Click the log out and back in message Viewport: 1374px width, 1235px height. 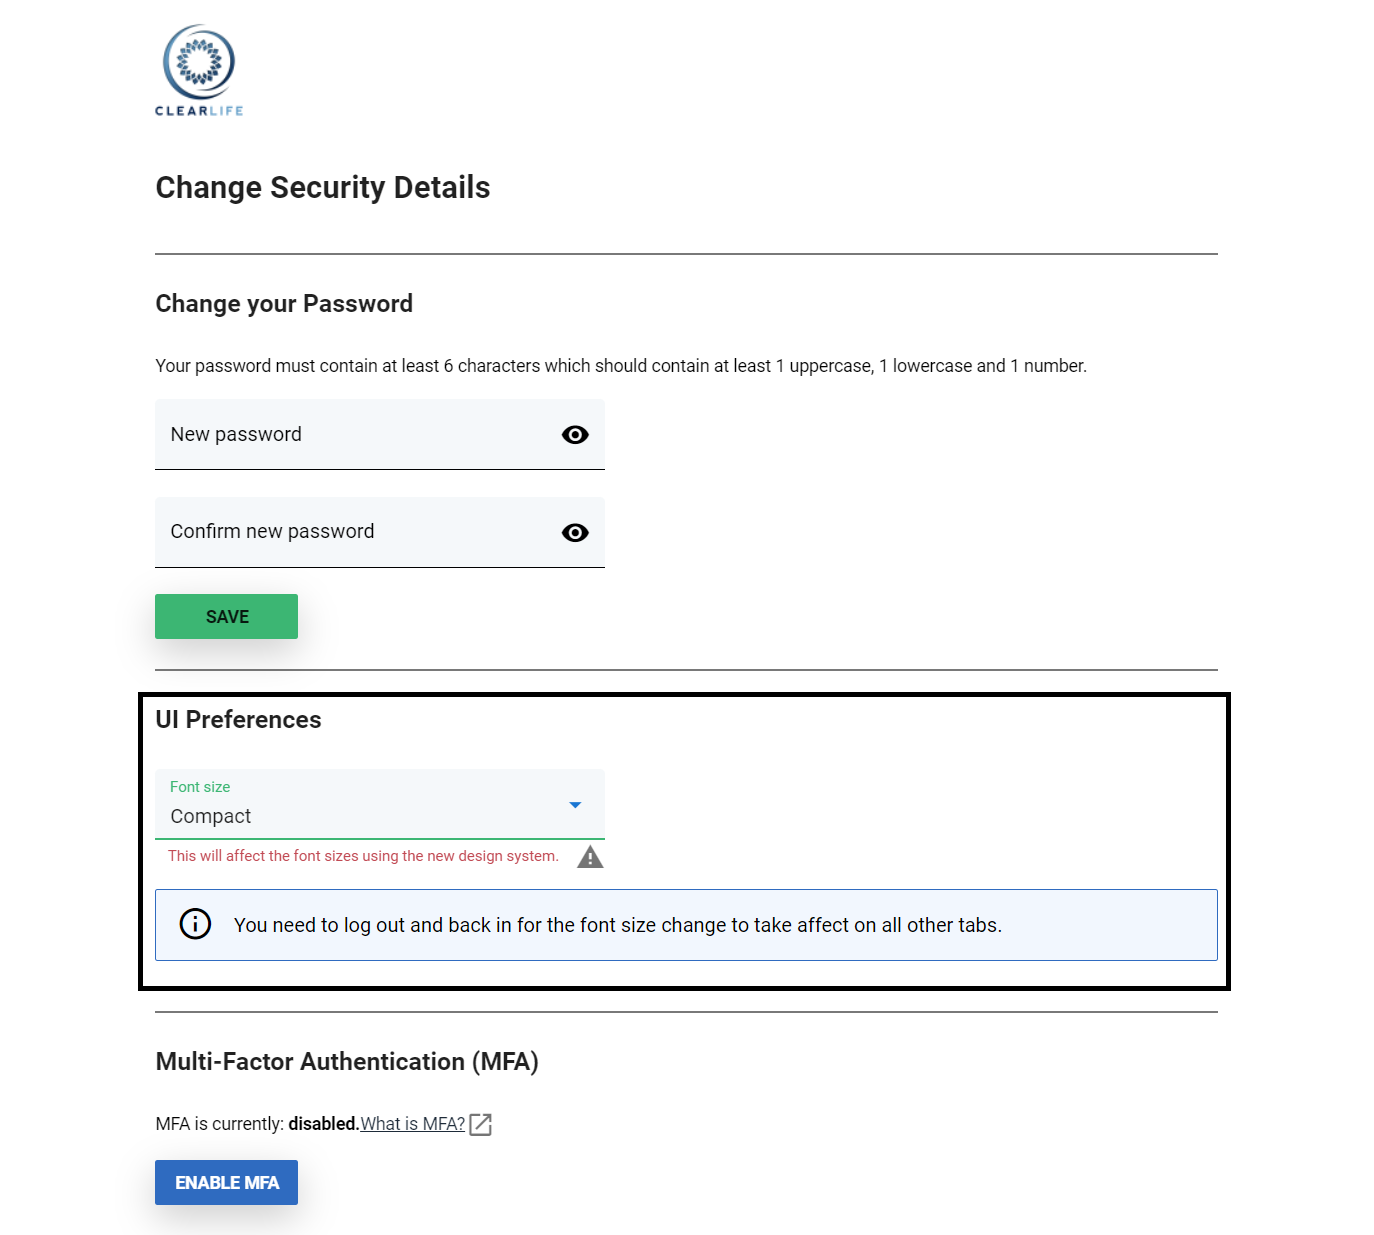pos(617,925)
